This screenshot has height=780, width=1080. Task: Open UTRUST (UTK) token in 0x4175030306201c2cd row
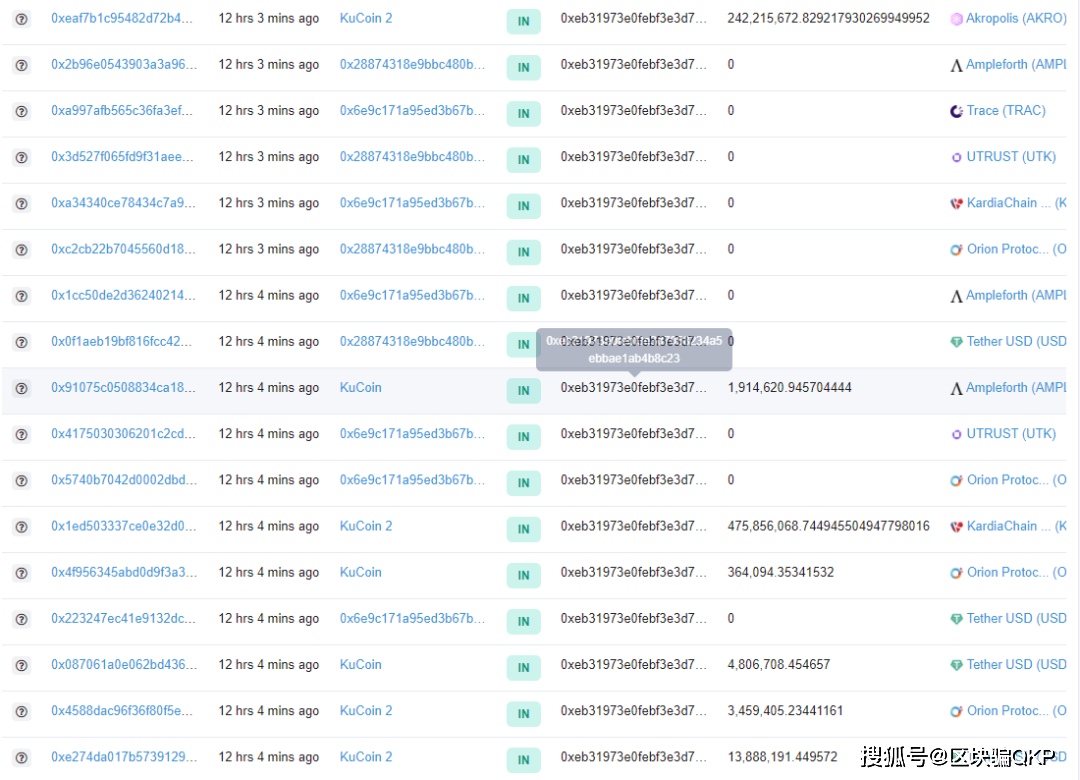point(1010,434)
